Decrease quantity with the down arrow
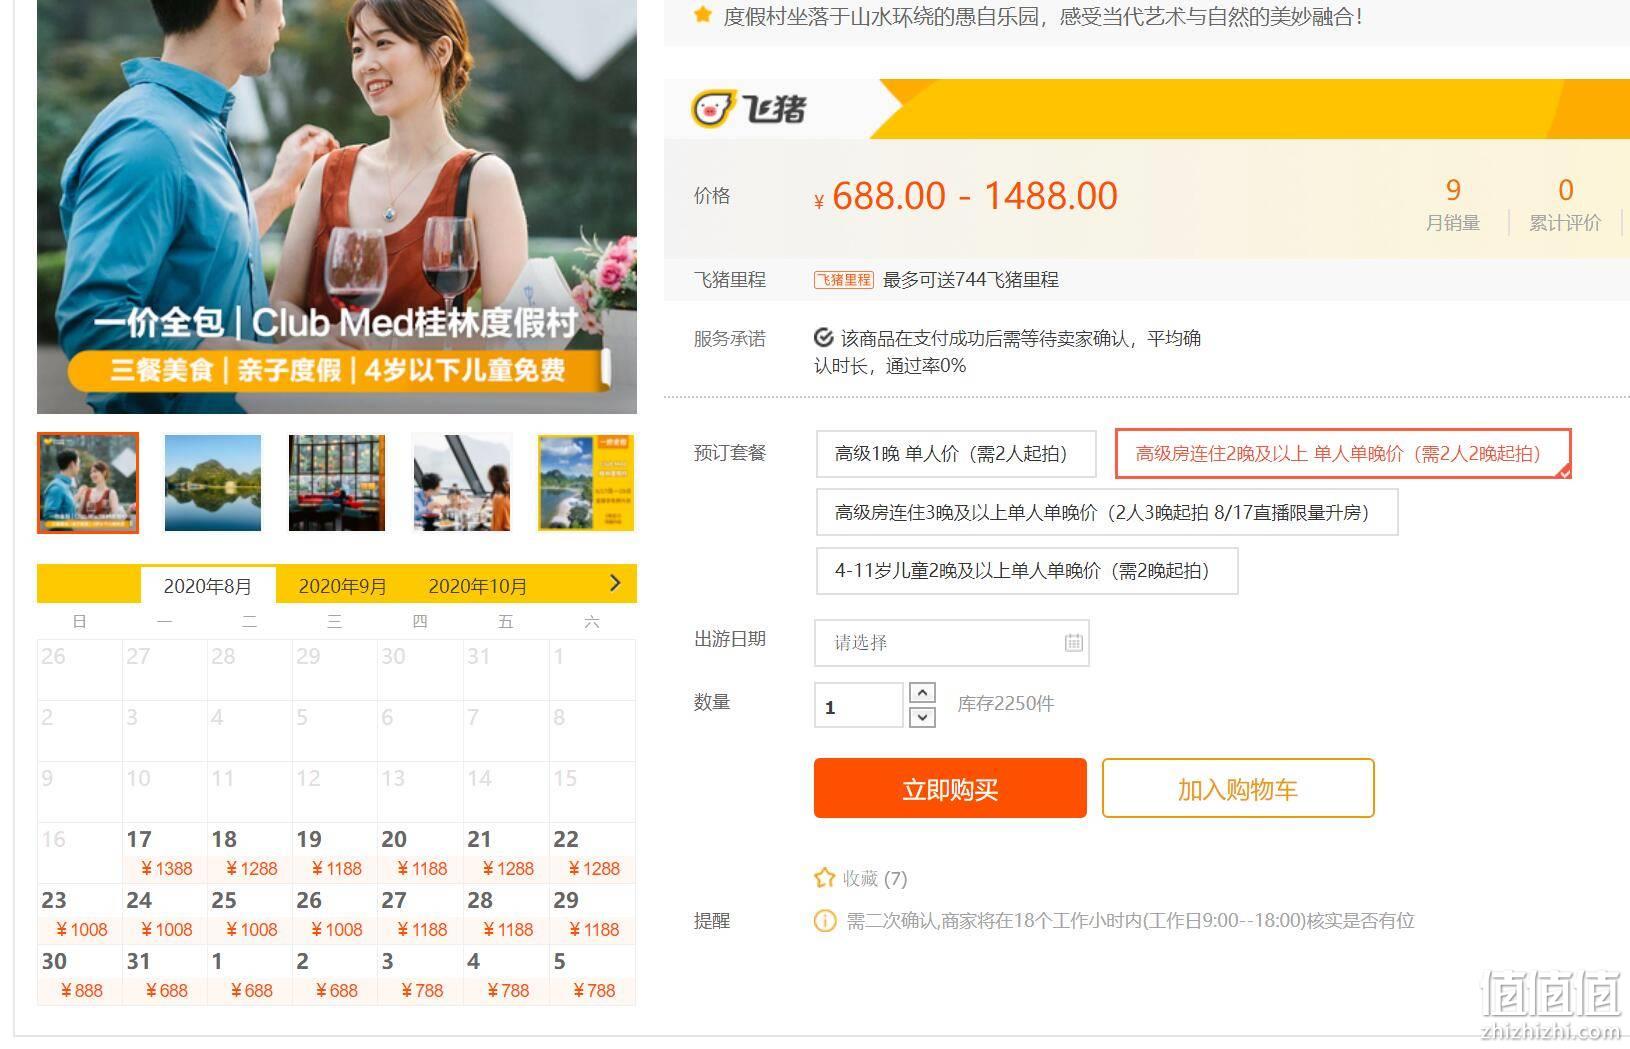Viewport: 1630px width, 1049px height. 922,717
